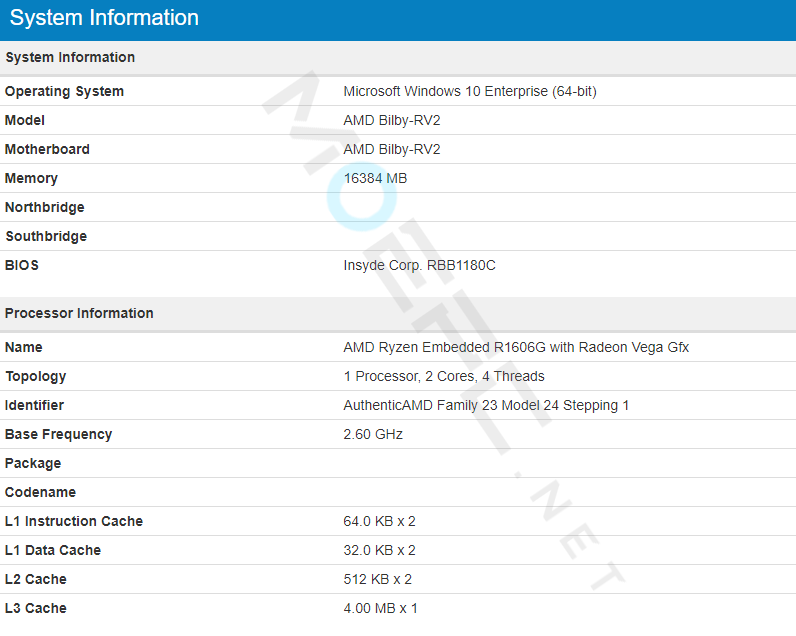Click the Southbridge row label
This screenshot has height=636, width=796.
coord(46,236)
